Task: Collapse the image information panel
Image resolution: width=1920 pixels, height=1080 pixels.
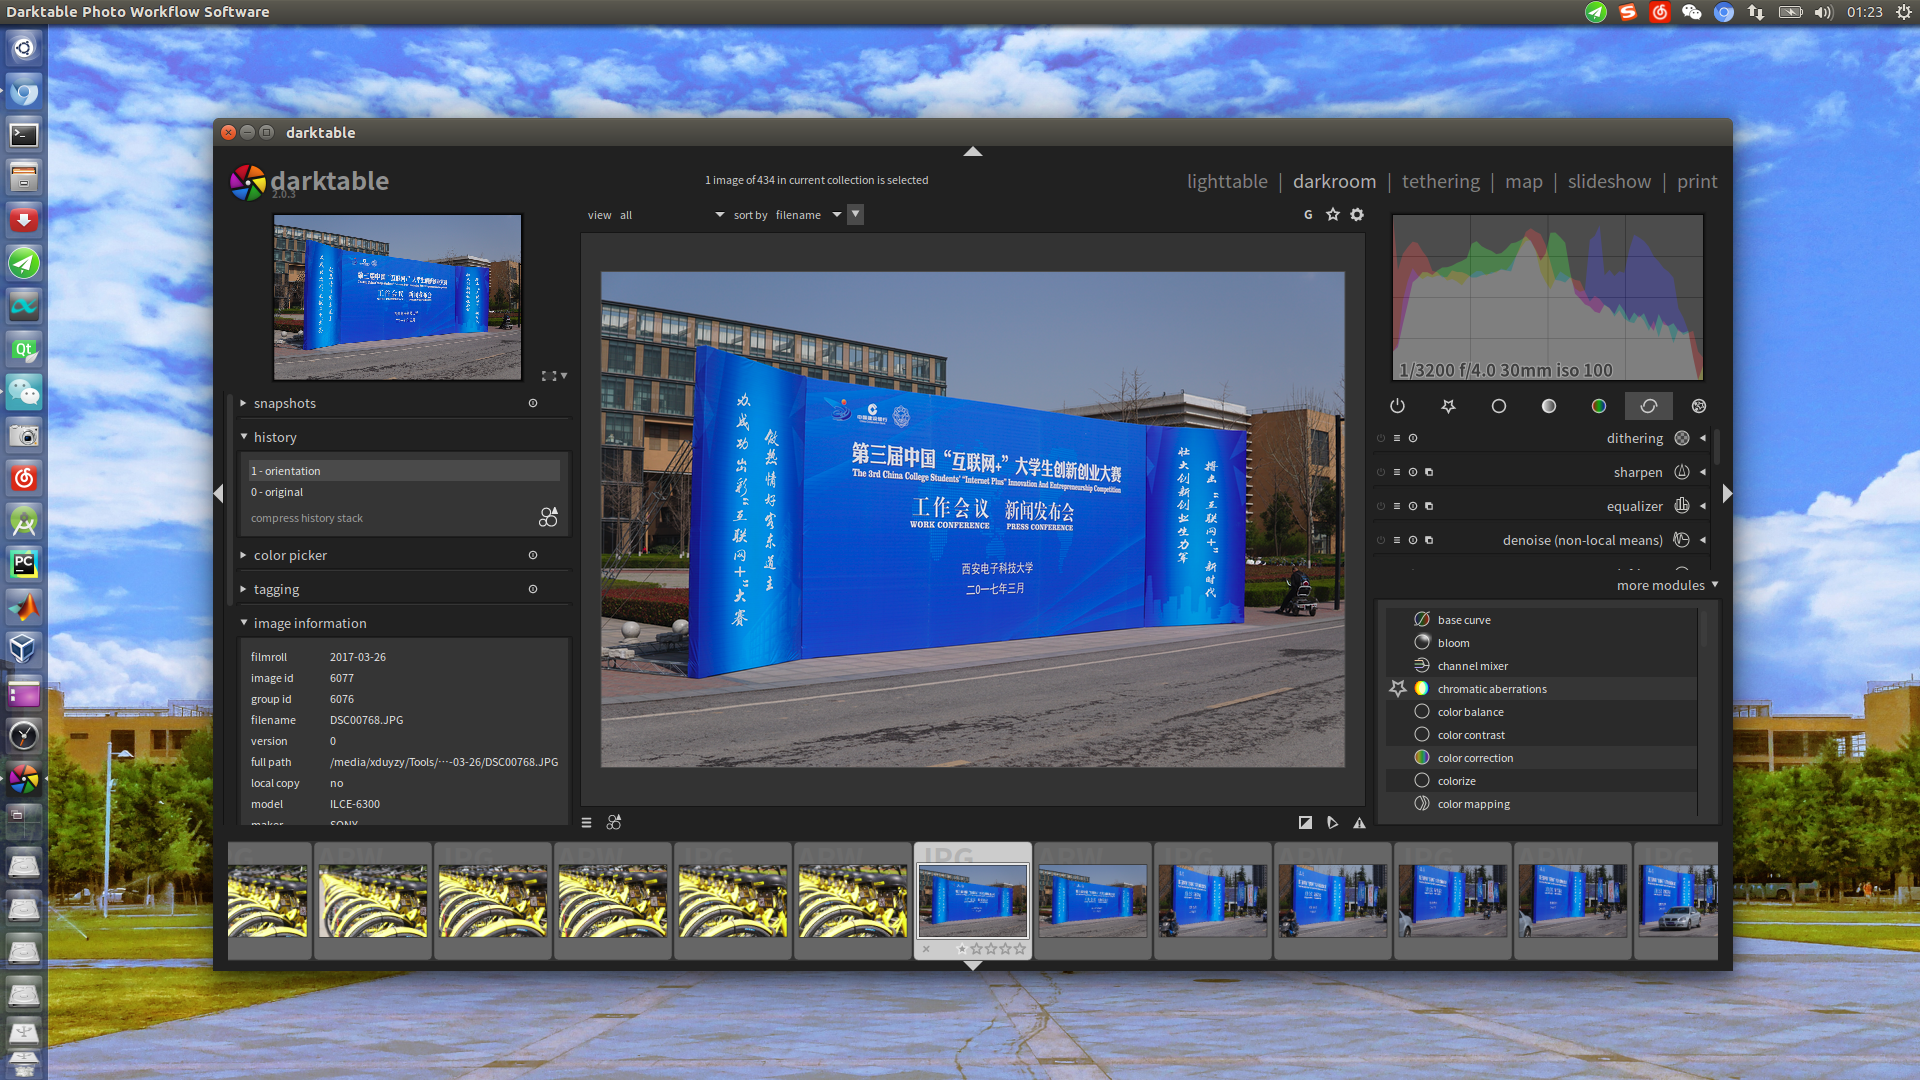Action: [x=243, y=623]
